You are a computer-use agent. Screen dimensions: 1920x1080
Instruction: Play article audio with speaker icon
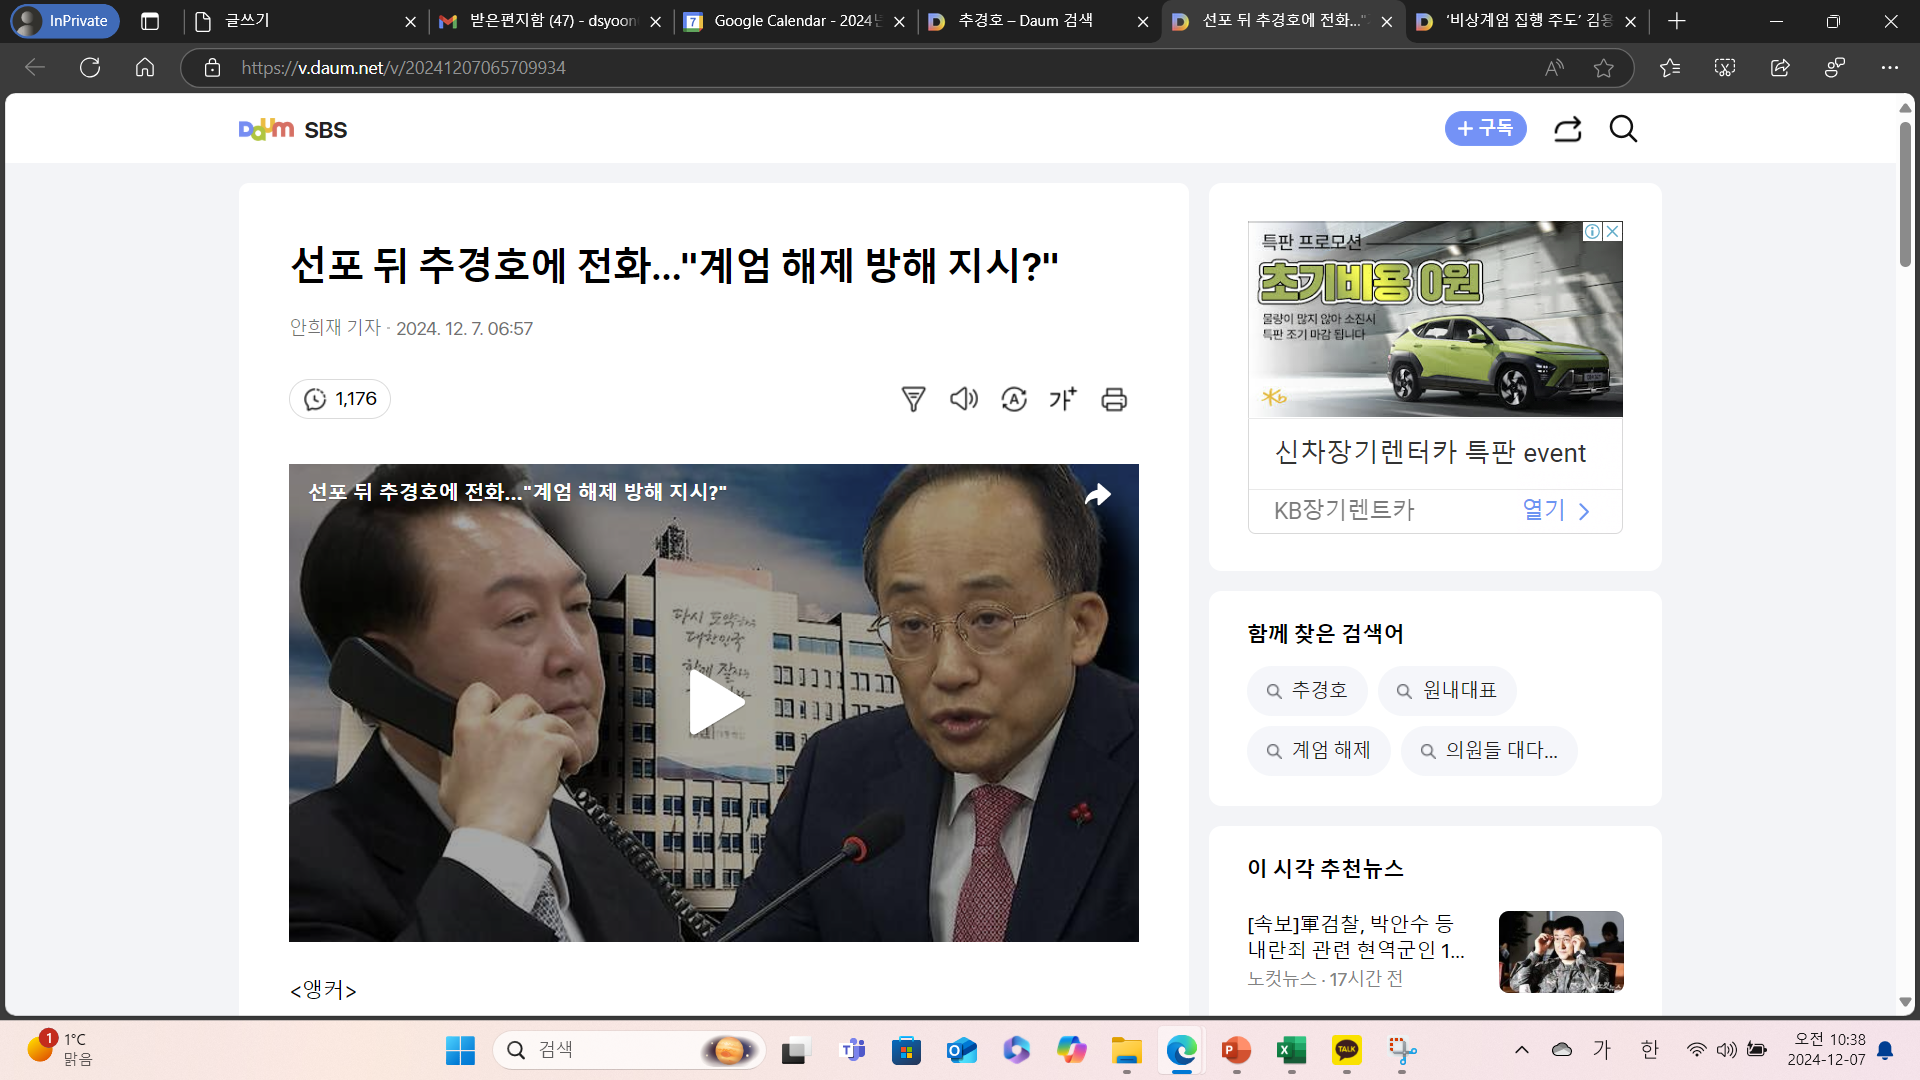pos(963,399)
